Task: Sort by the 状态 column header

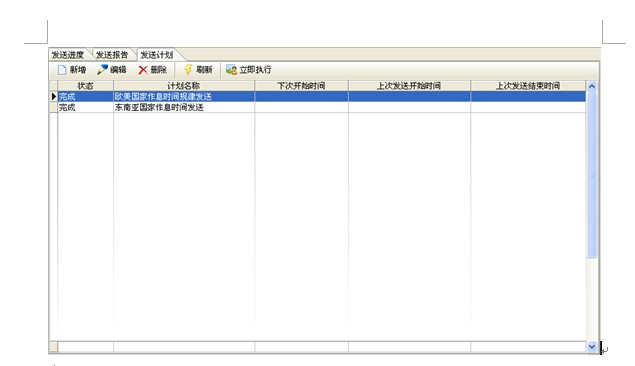Action: pyautogui.click(x=85, y=85)
